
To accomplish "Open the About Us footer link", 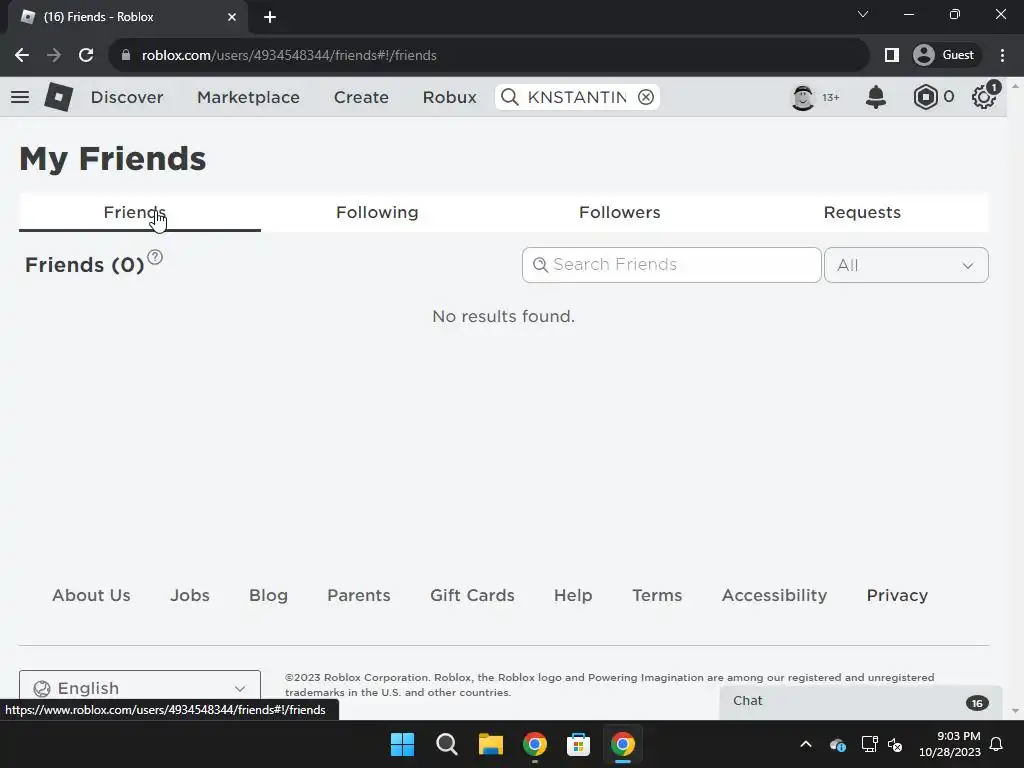I will point(91,596).
